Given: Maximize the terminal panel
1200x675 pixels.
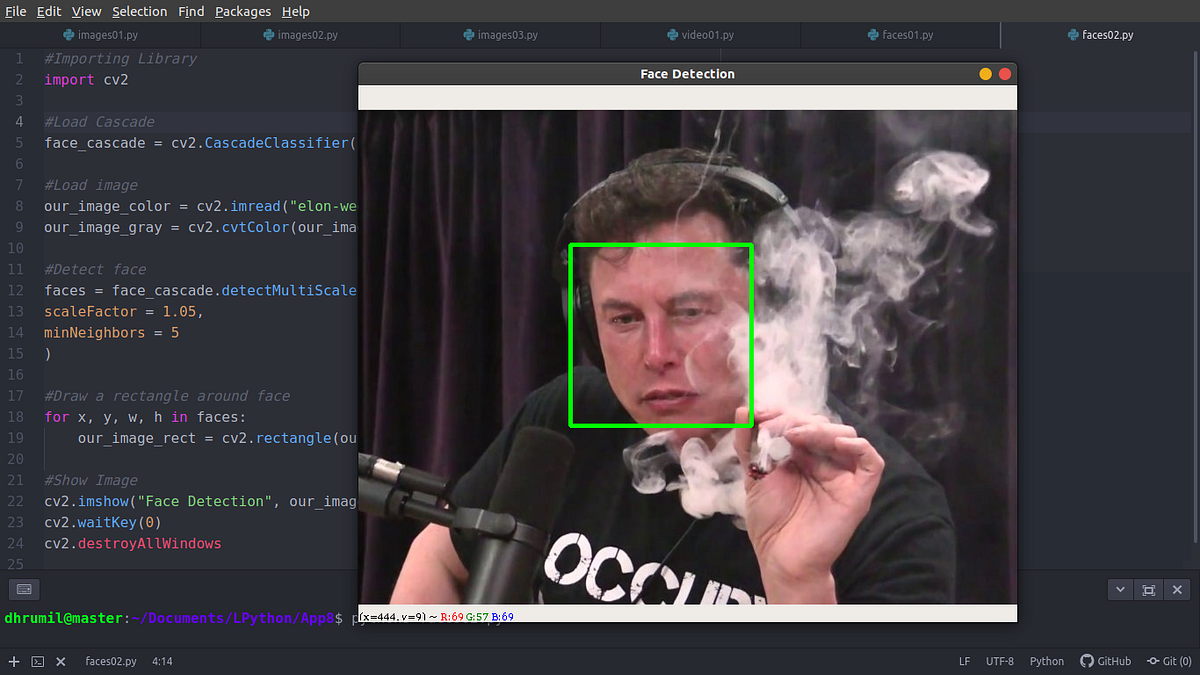Looking at the screenshot, I should [1149, 590].
